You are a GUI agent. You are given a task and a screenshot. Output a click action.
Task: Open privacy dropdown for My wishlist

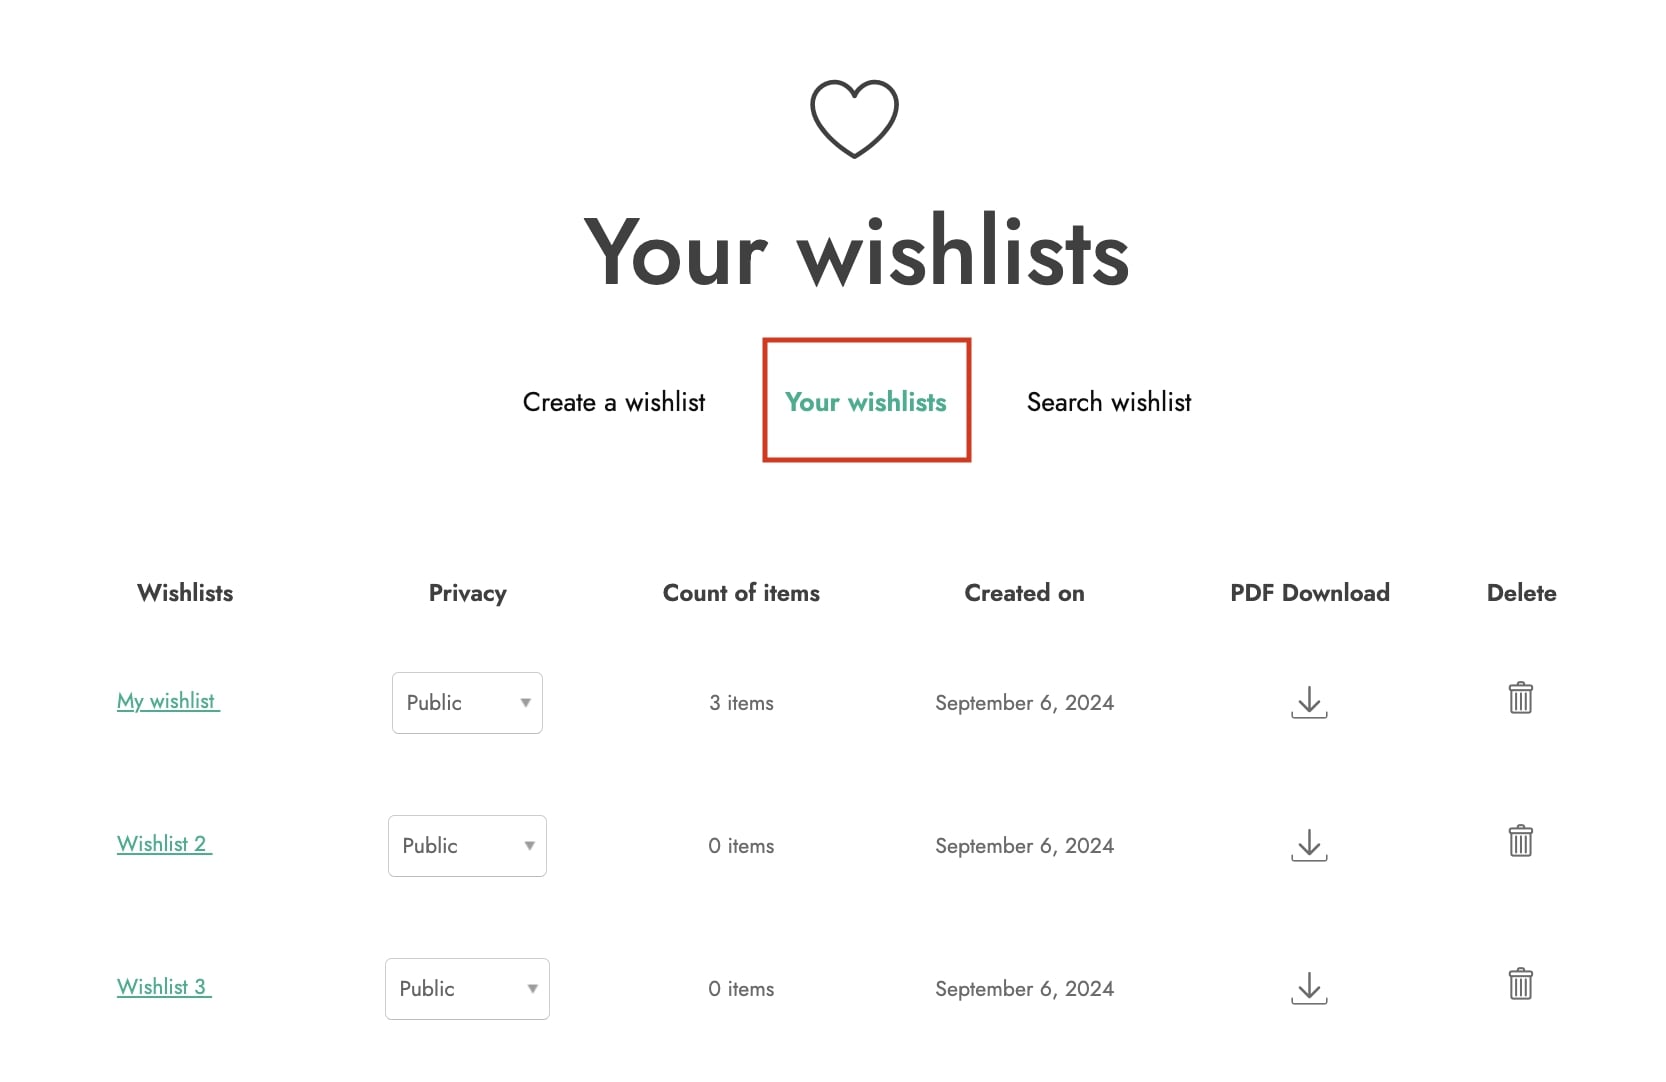[467, 703]
